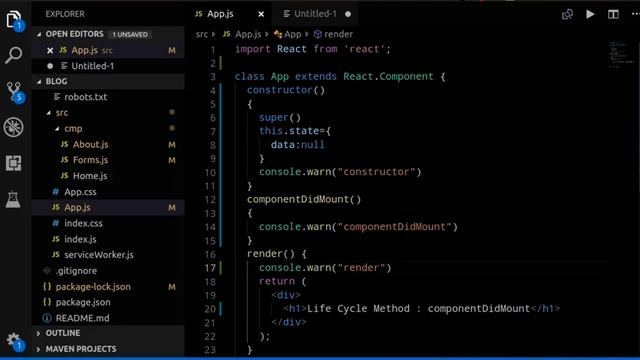This screenshot has height=360, width=640.
Task: Switch to the Untitled-1 tab
Action: coord(316,14)
